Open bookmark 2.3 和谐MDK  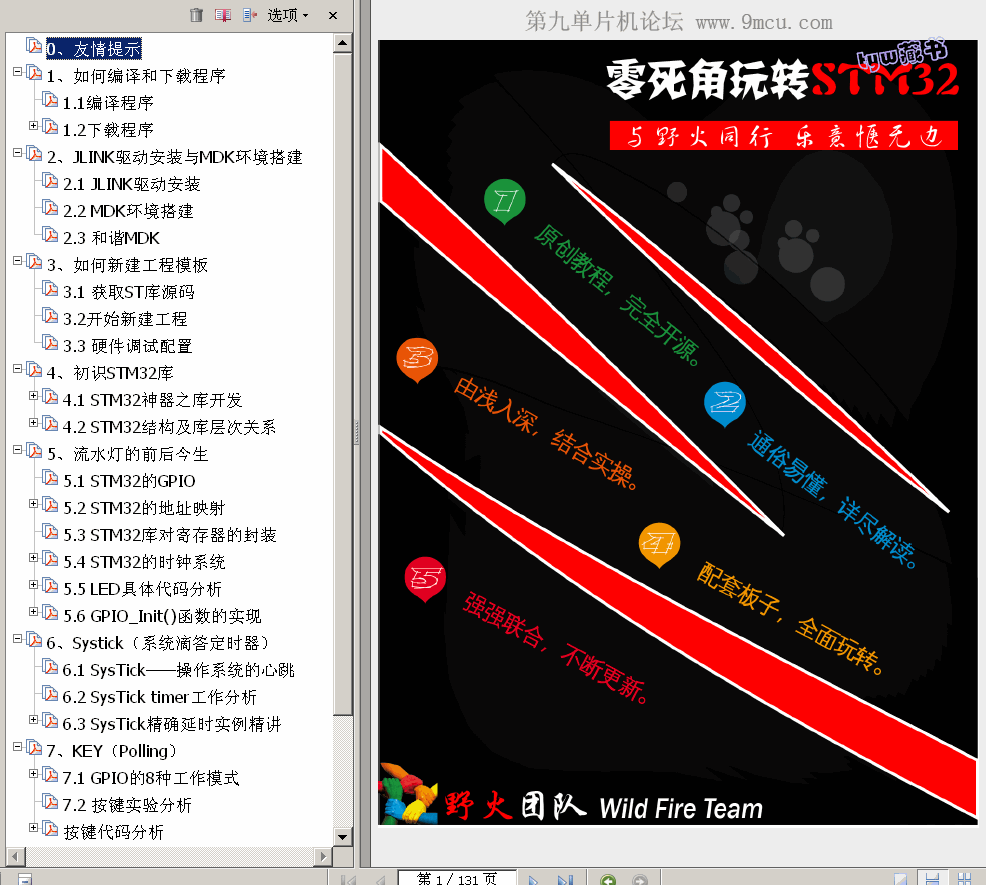coord(111,238)
